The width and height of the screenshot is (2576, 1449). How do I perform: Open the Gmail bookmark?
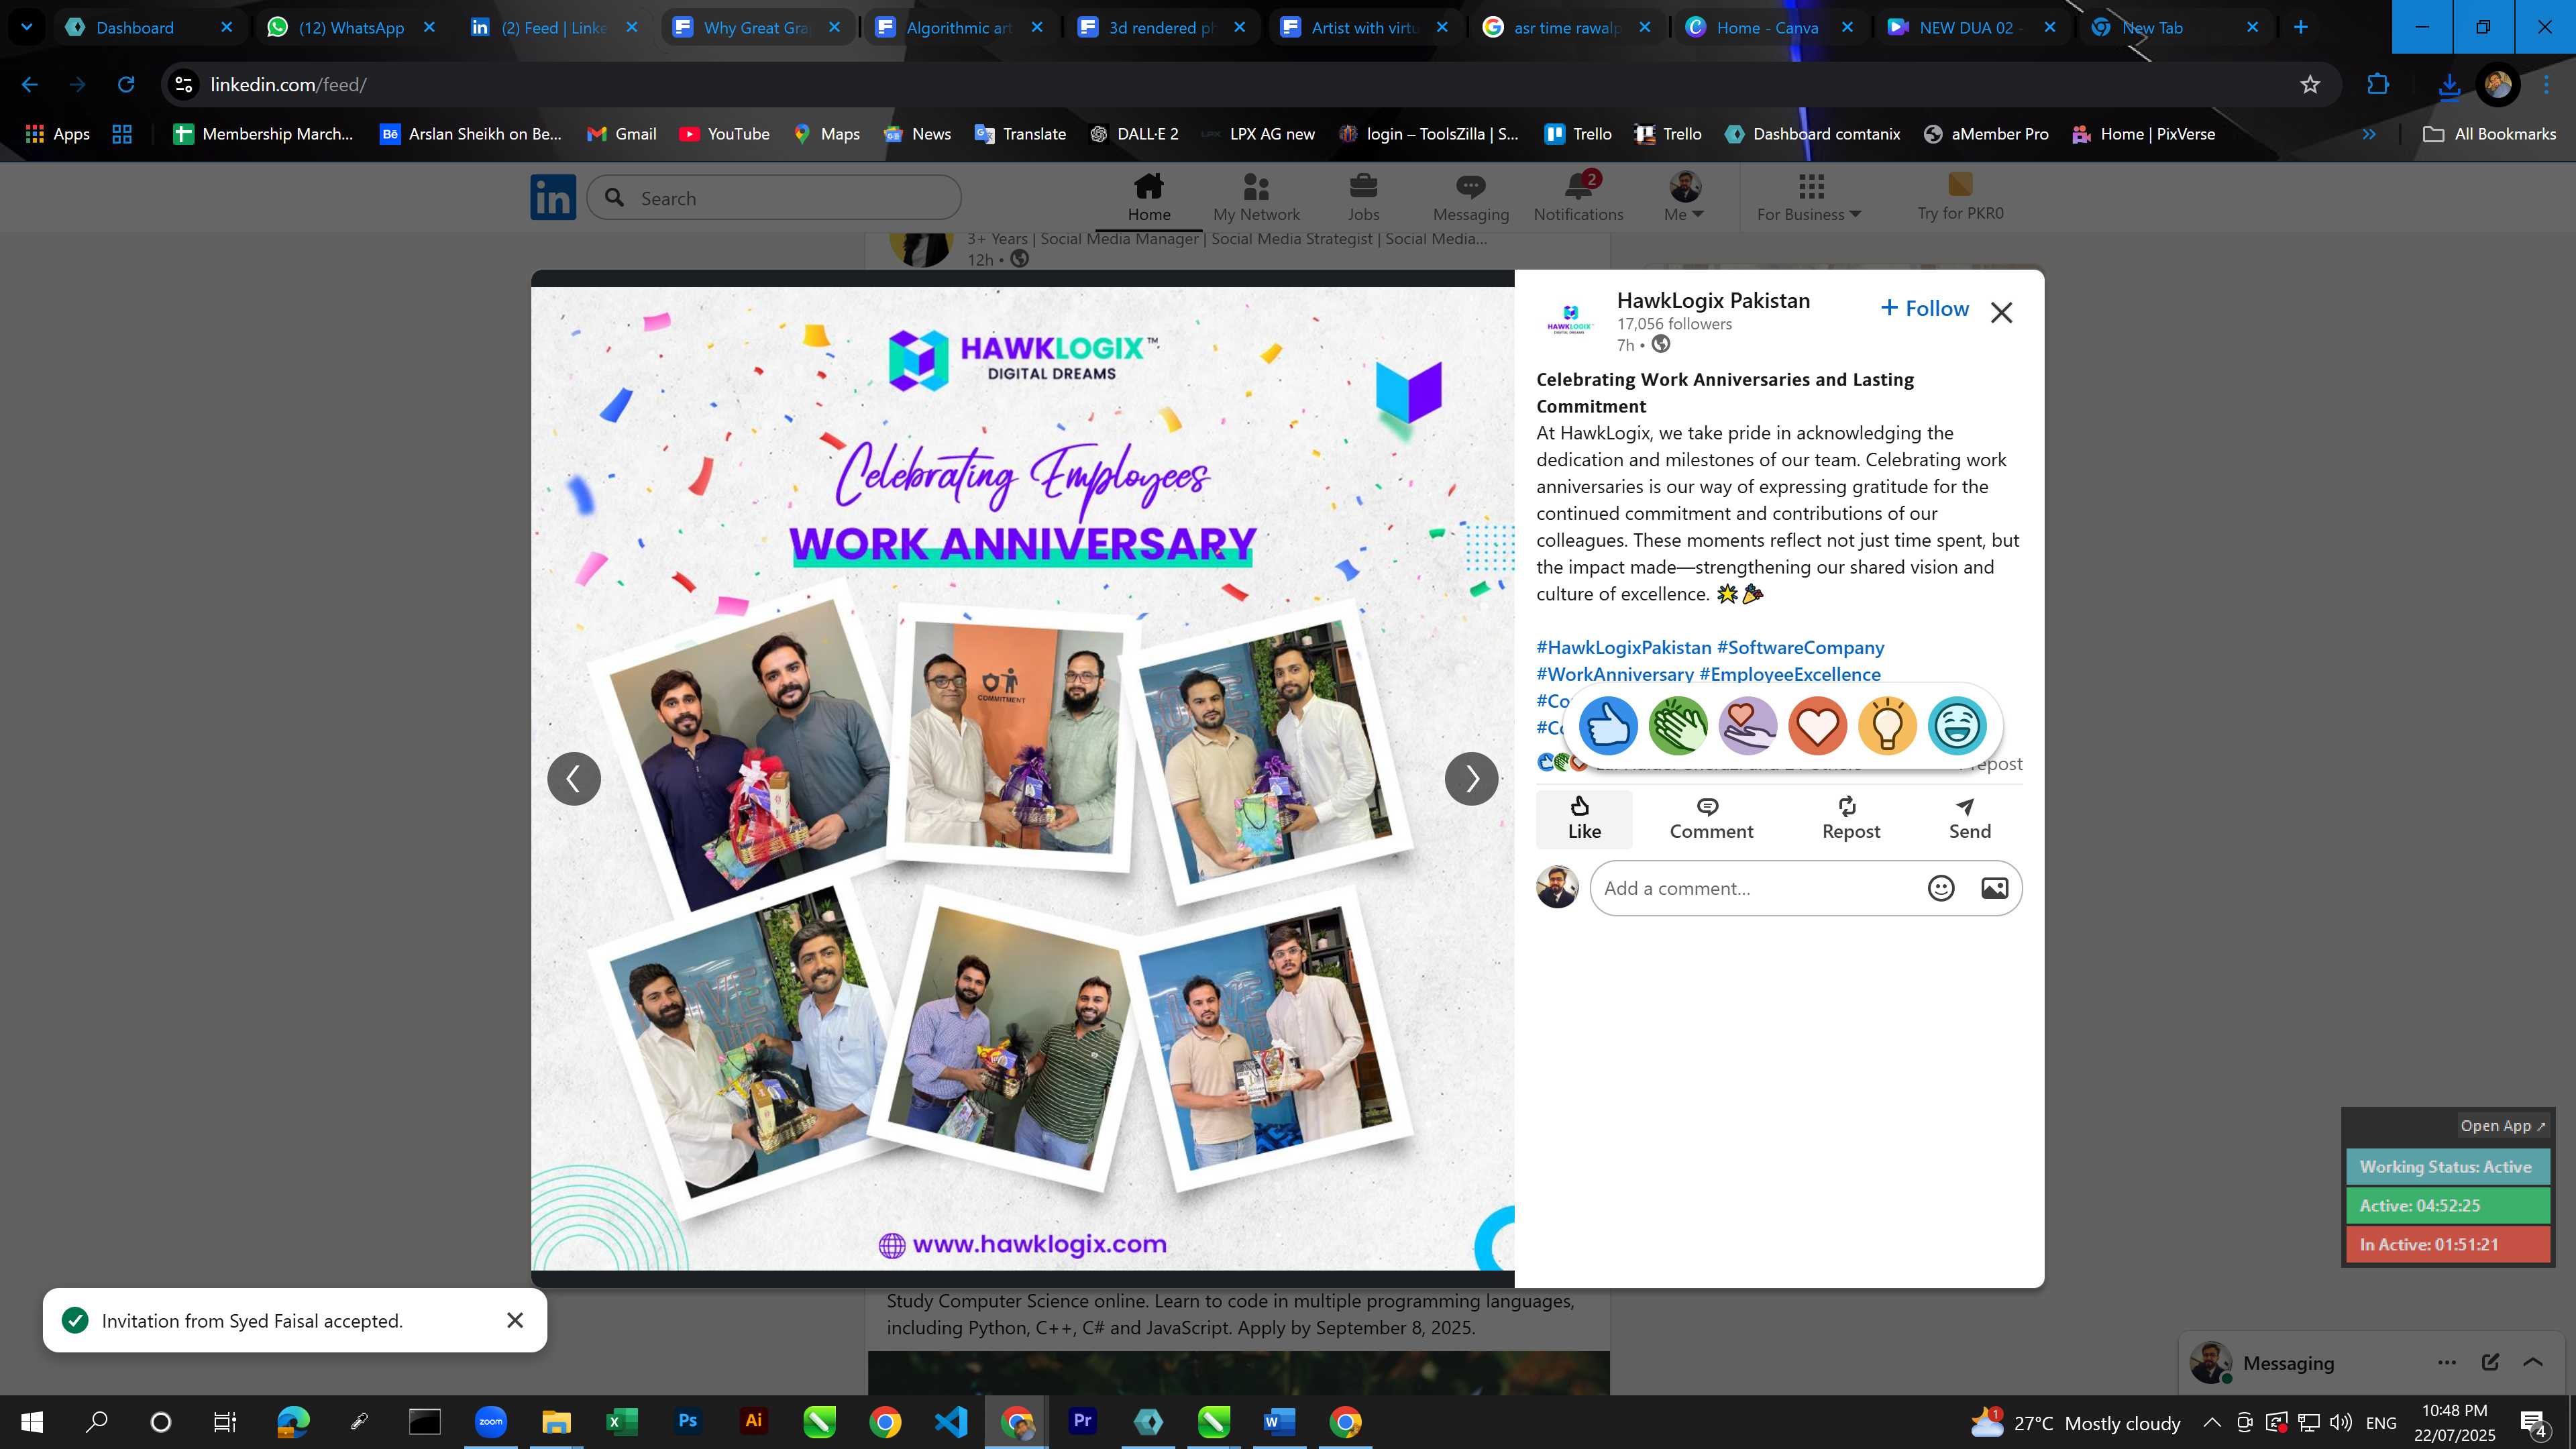point(621,134)
